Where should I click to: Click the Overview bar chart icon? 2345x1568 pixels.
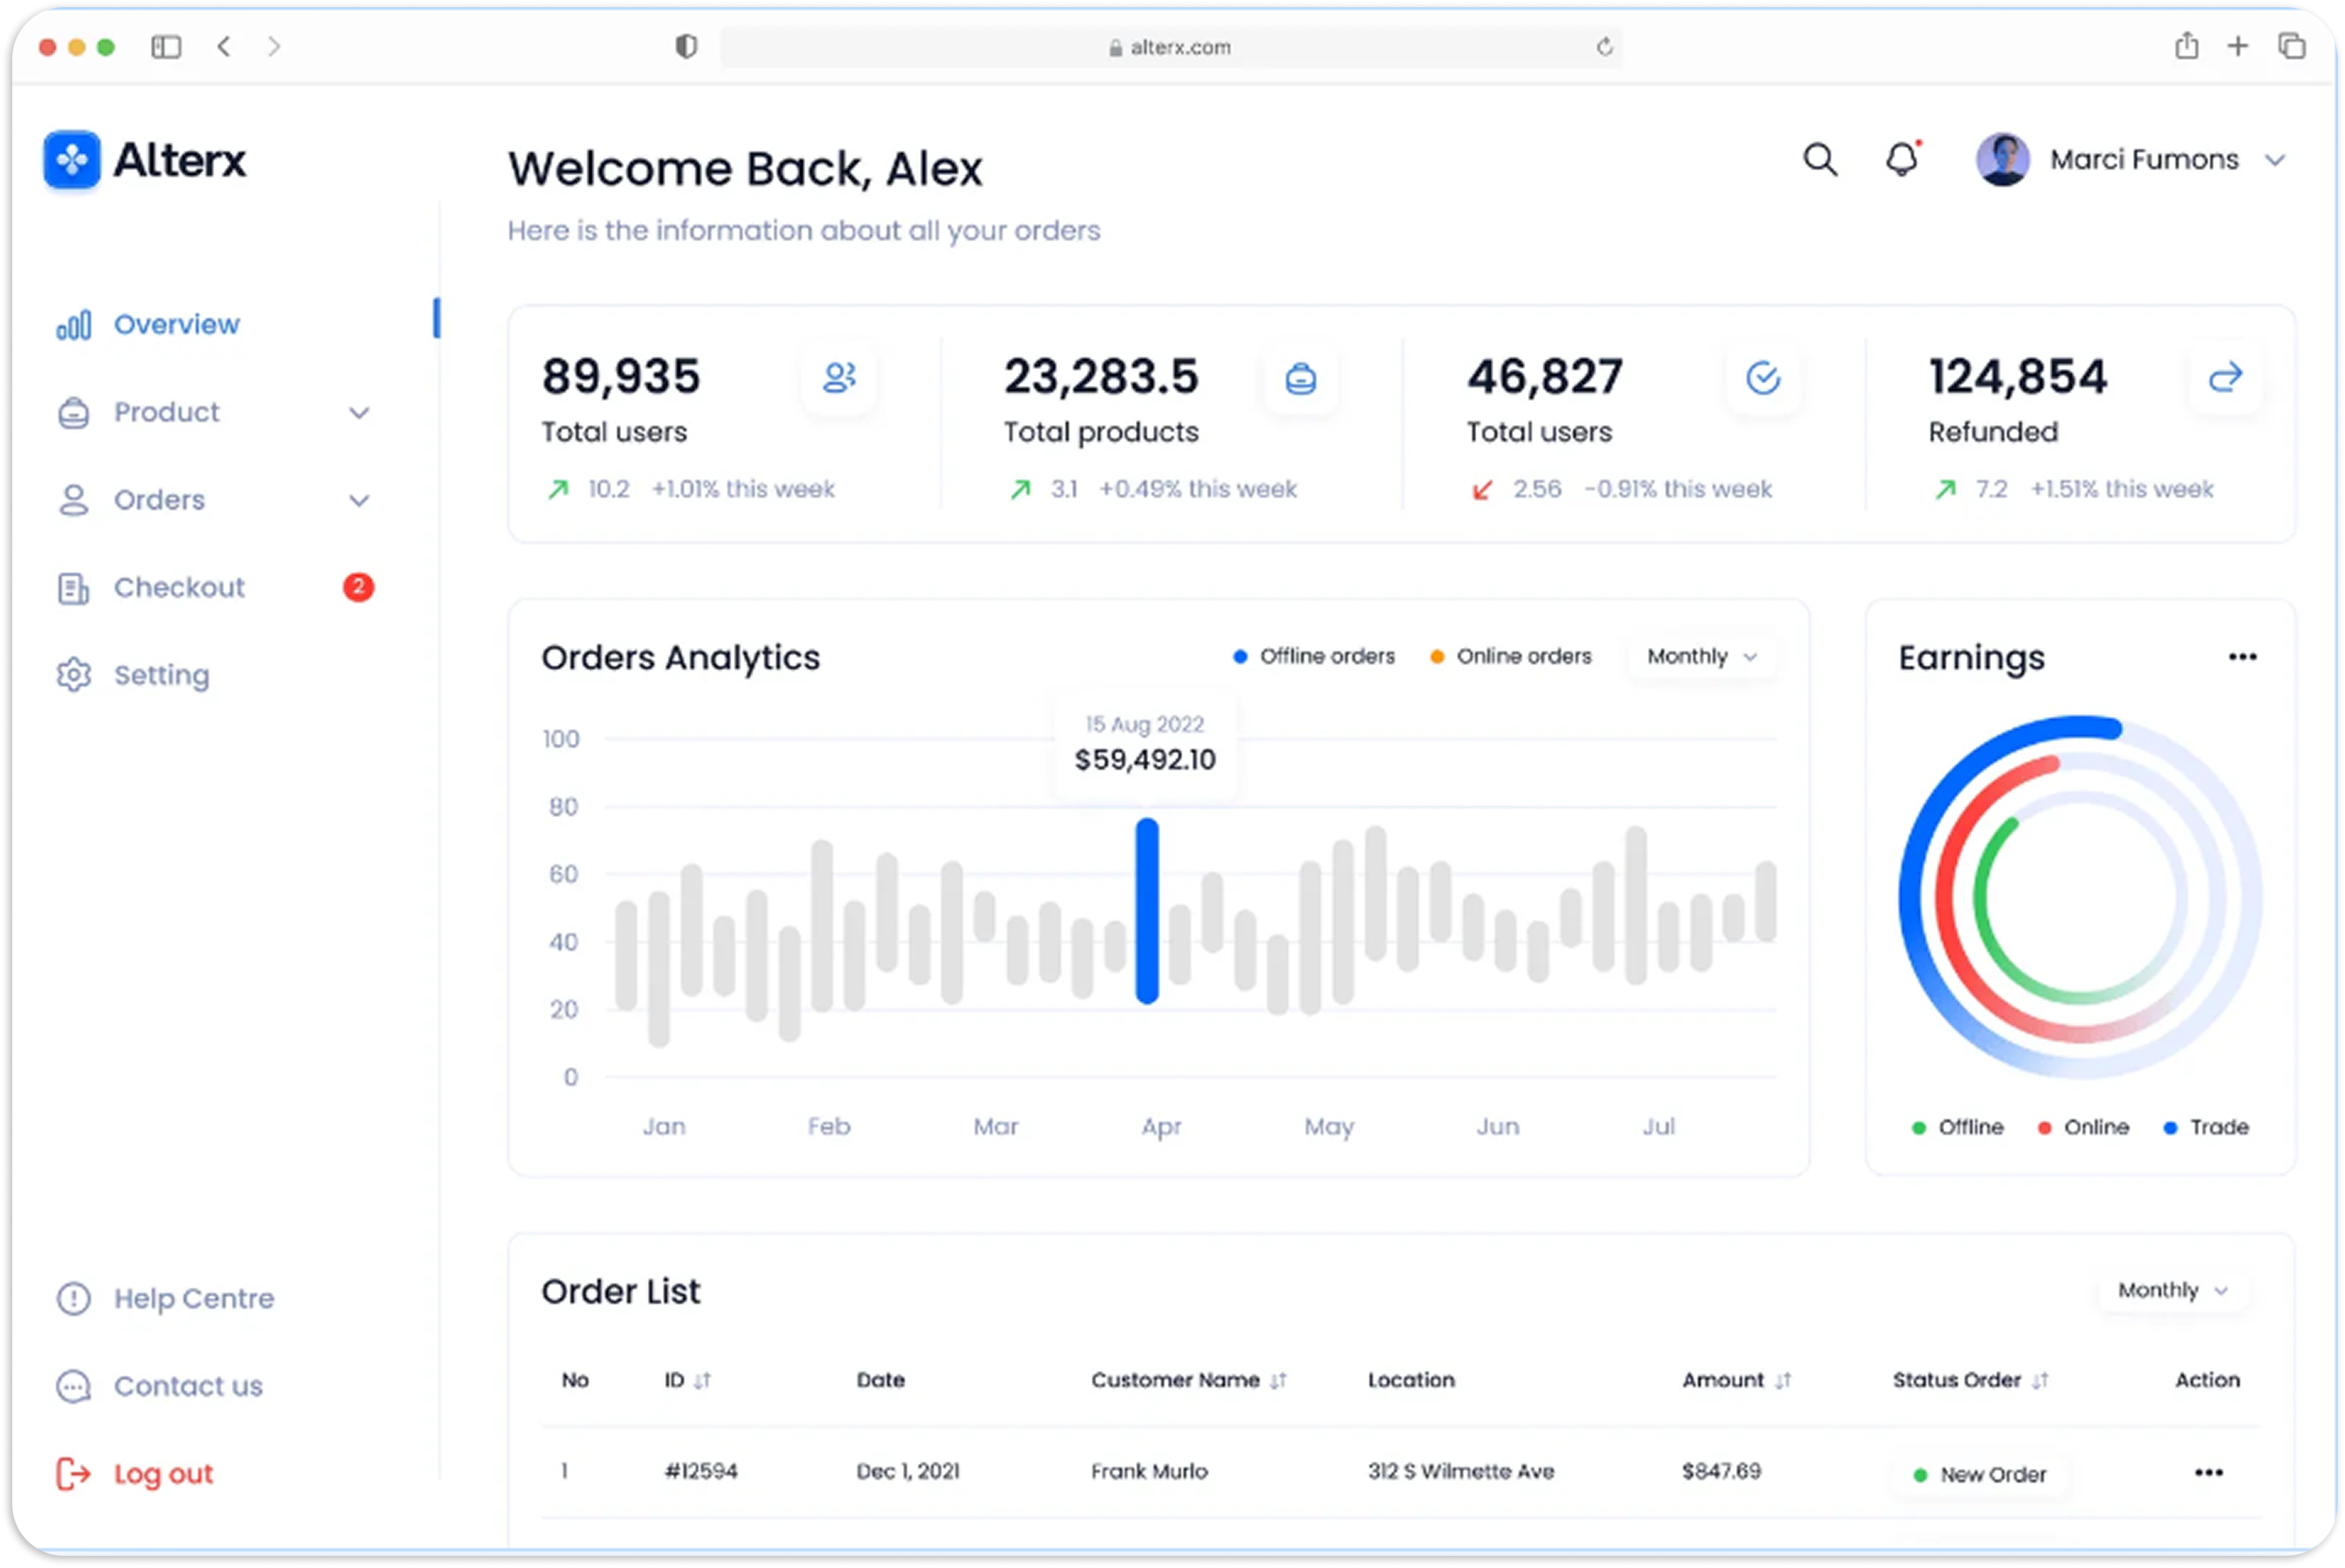tap(73, 325)
